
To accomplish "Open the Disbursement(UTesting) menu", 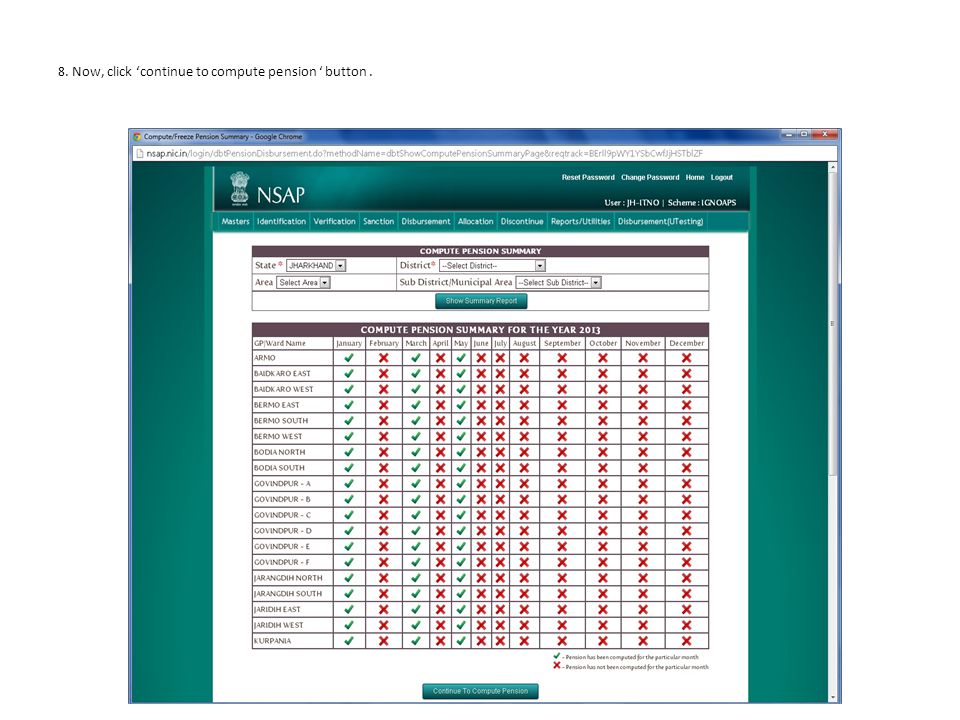I will (x=660, y=222).
